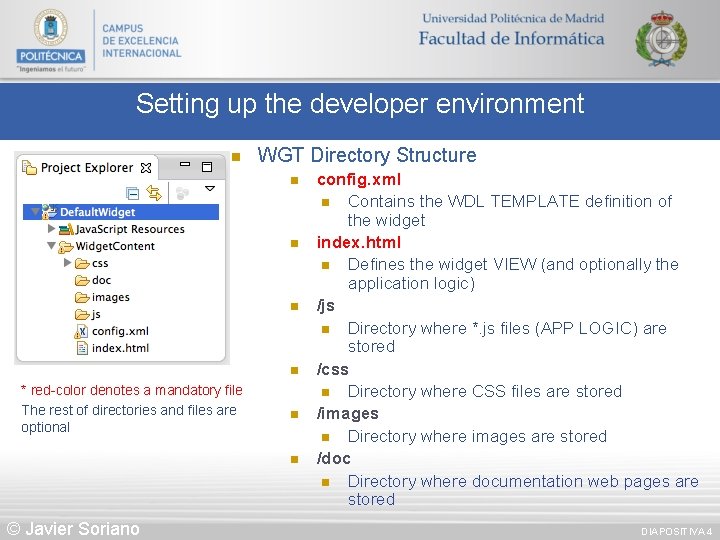Click the Facultad de Informática crest

coord(661,39)
